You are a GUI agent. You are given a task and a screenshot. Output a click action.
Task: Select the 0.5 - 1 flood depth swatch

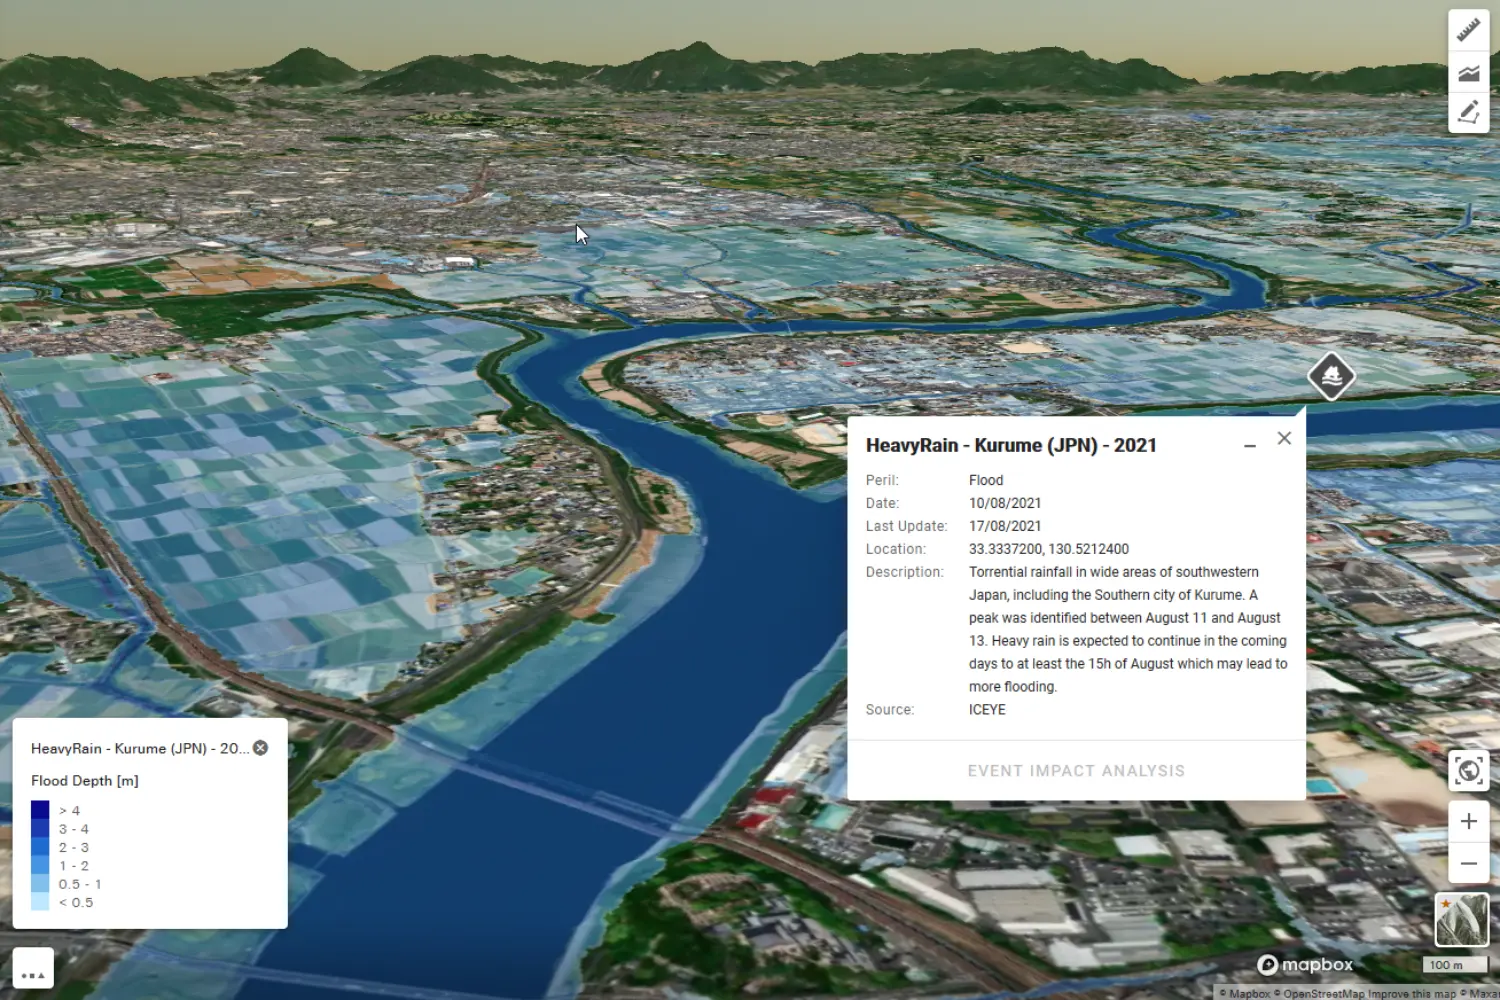click(x=39, y=883)
